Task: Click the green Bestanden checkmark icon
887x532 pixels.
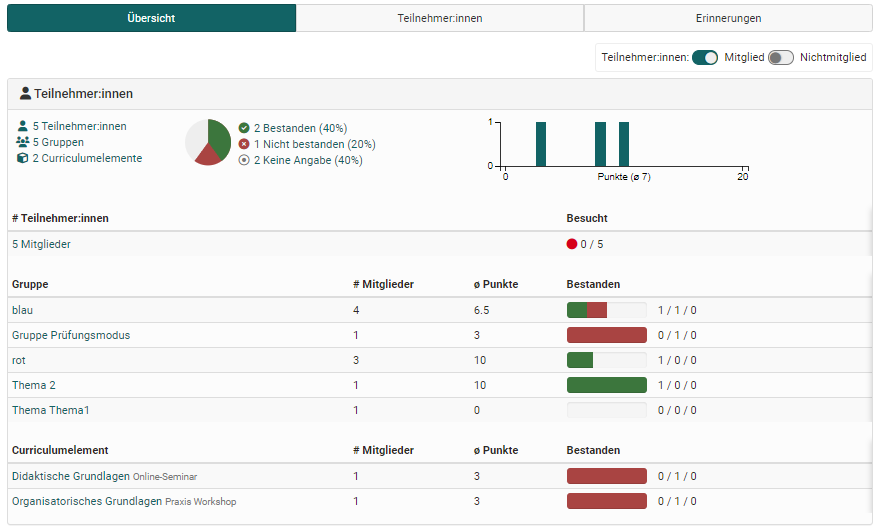Action: (244, 128)
